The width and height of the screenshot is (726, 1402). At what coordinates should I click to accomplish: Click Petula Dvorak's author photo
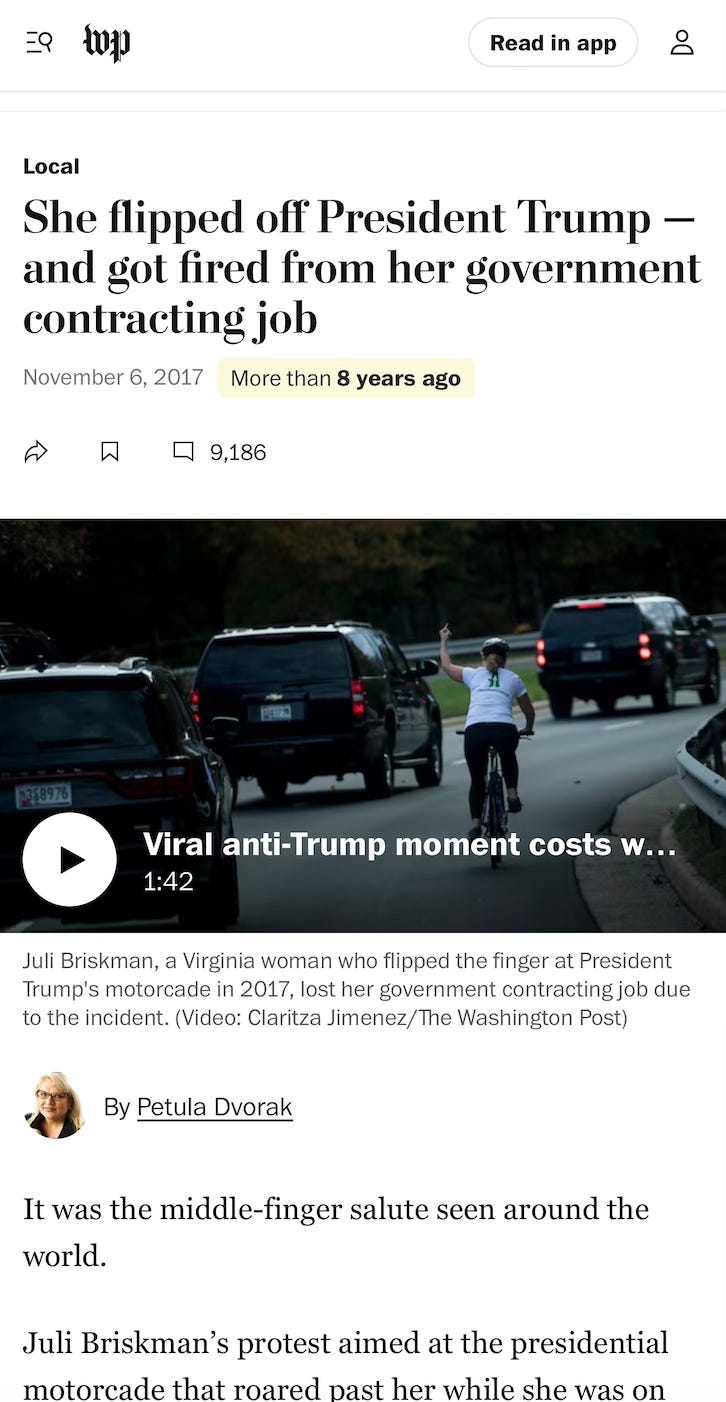[x=54, y=1106]
